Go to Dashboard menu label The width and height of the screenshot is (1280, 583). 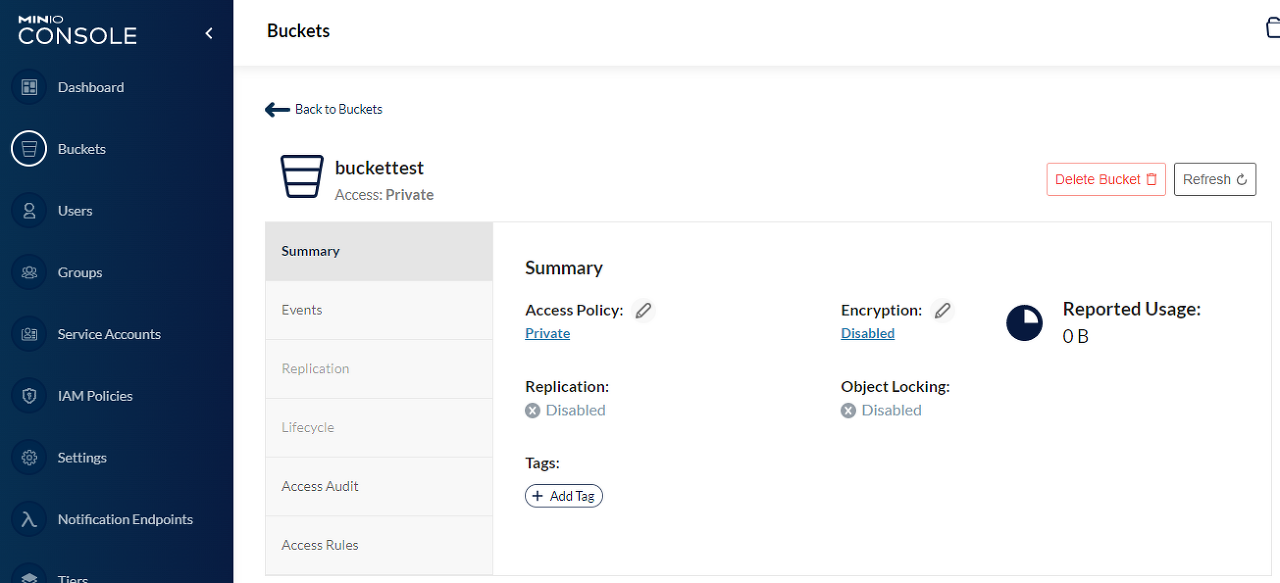91,87
